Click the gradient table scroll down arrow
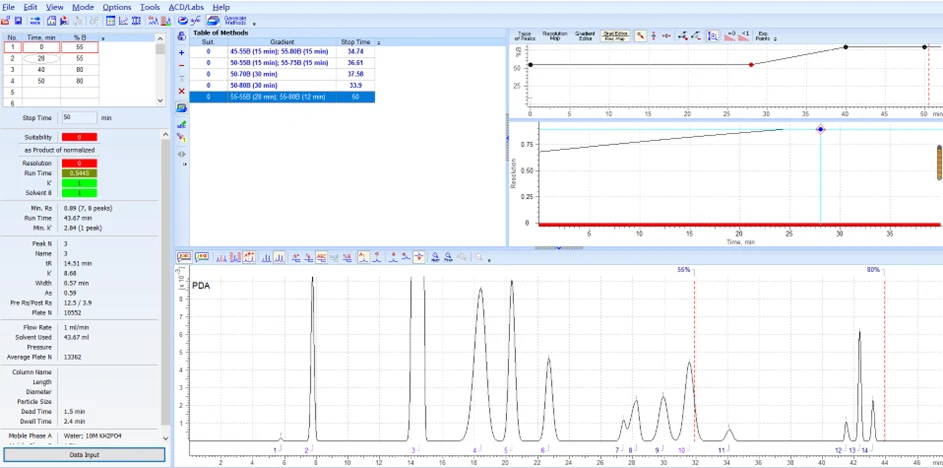The width and height of the screenshot is (943, 468). (x=159, y=101)
